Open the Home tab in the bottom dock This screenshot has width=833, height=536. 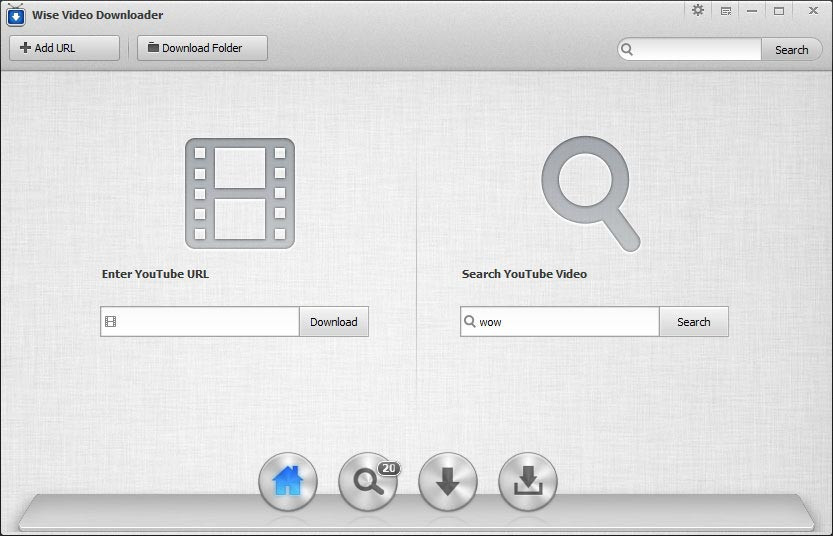pyautogui.click(x=288, y=481)
